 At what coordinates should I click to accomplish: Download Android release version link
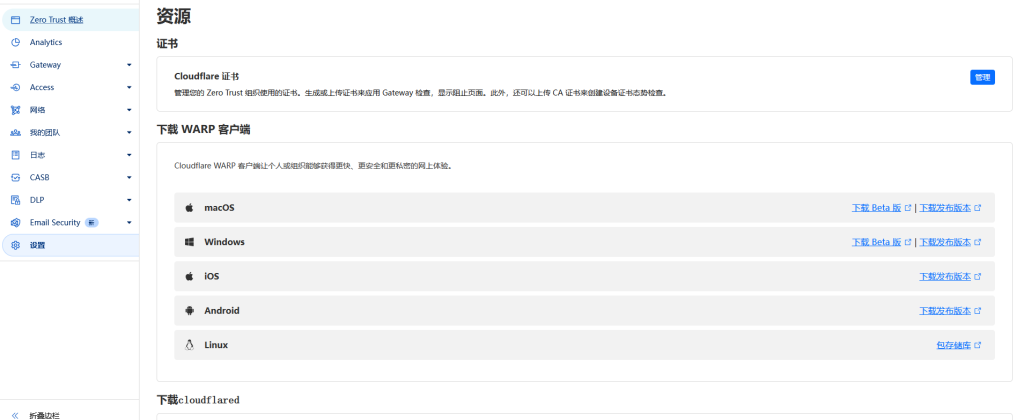[945, 311]
